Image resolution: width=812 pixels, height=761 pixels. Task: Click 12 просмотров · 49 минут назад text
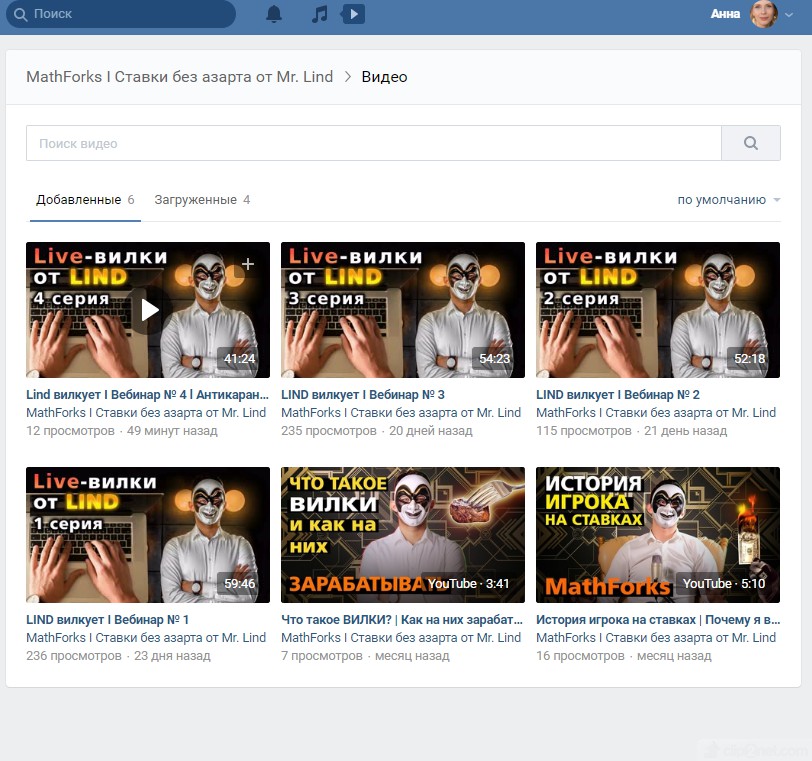pos(122,431)
